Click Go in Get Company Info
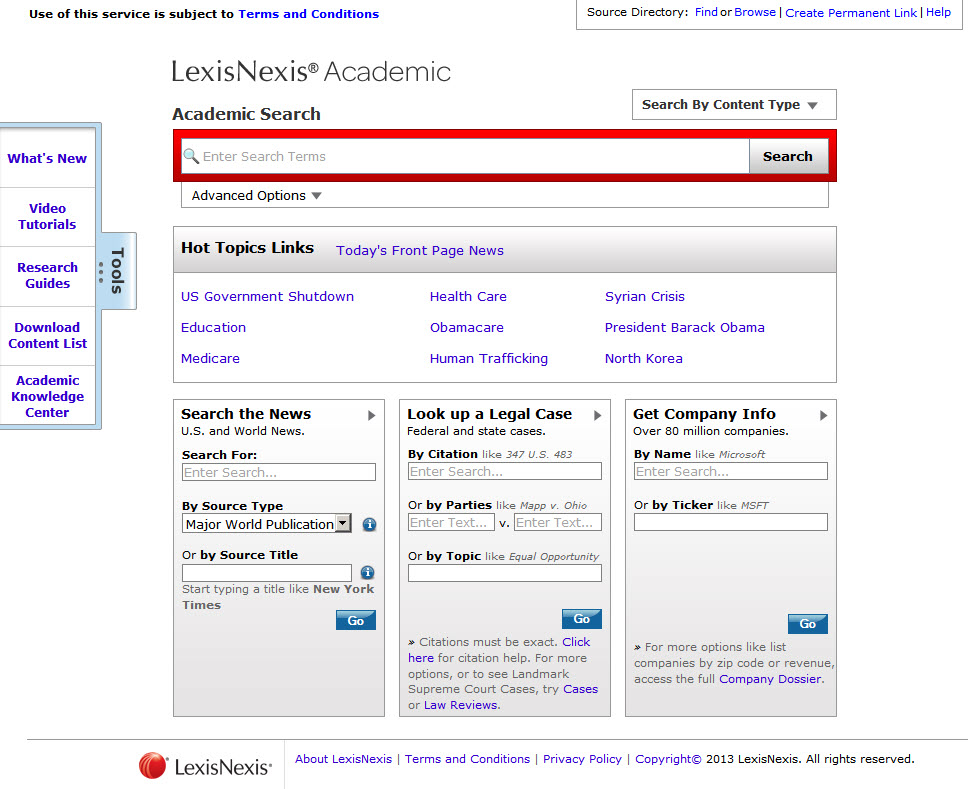Screen dimensions: 968x789 [x=807, y=624]
